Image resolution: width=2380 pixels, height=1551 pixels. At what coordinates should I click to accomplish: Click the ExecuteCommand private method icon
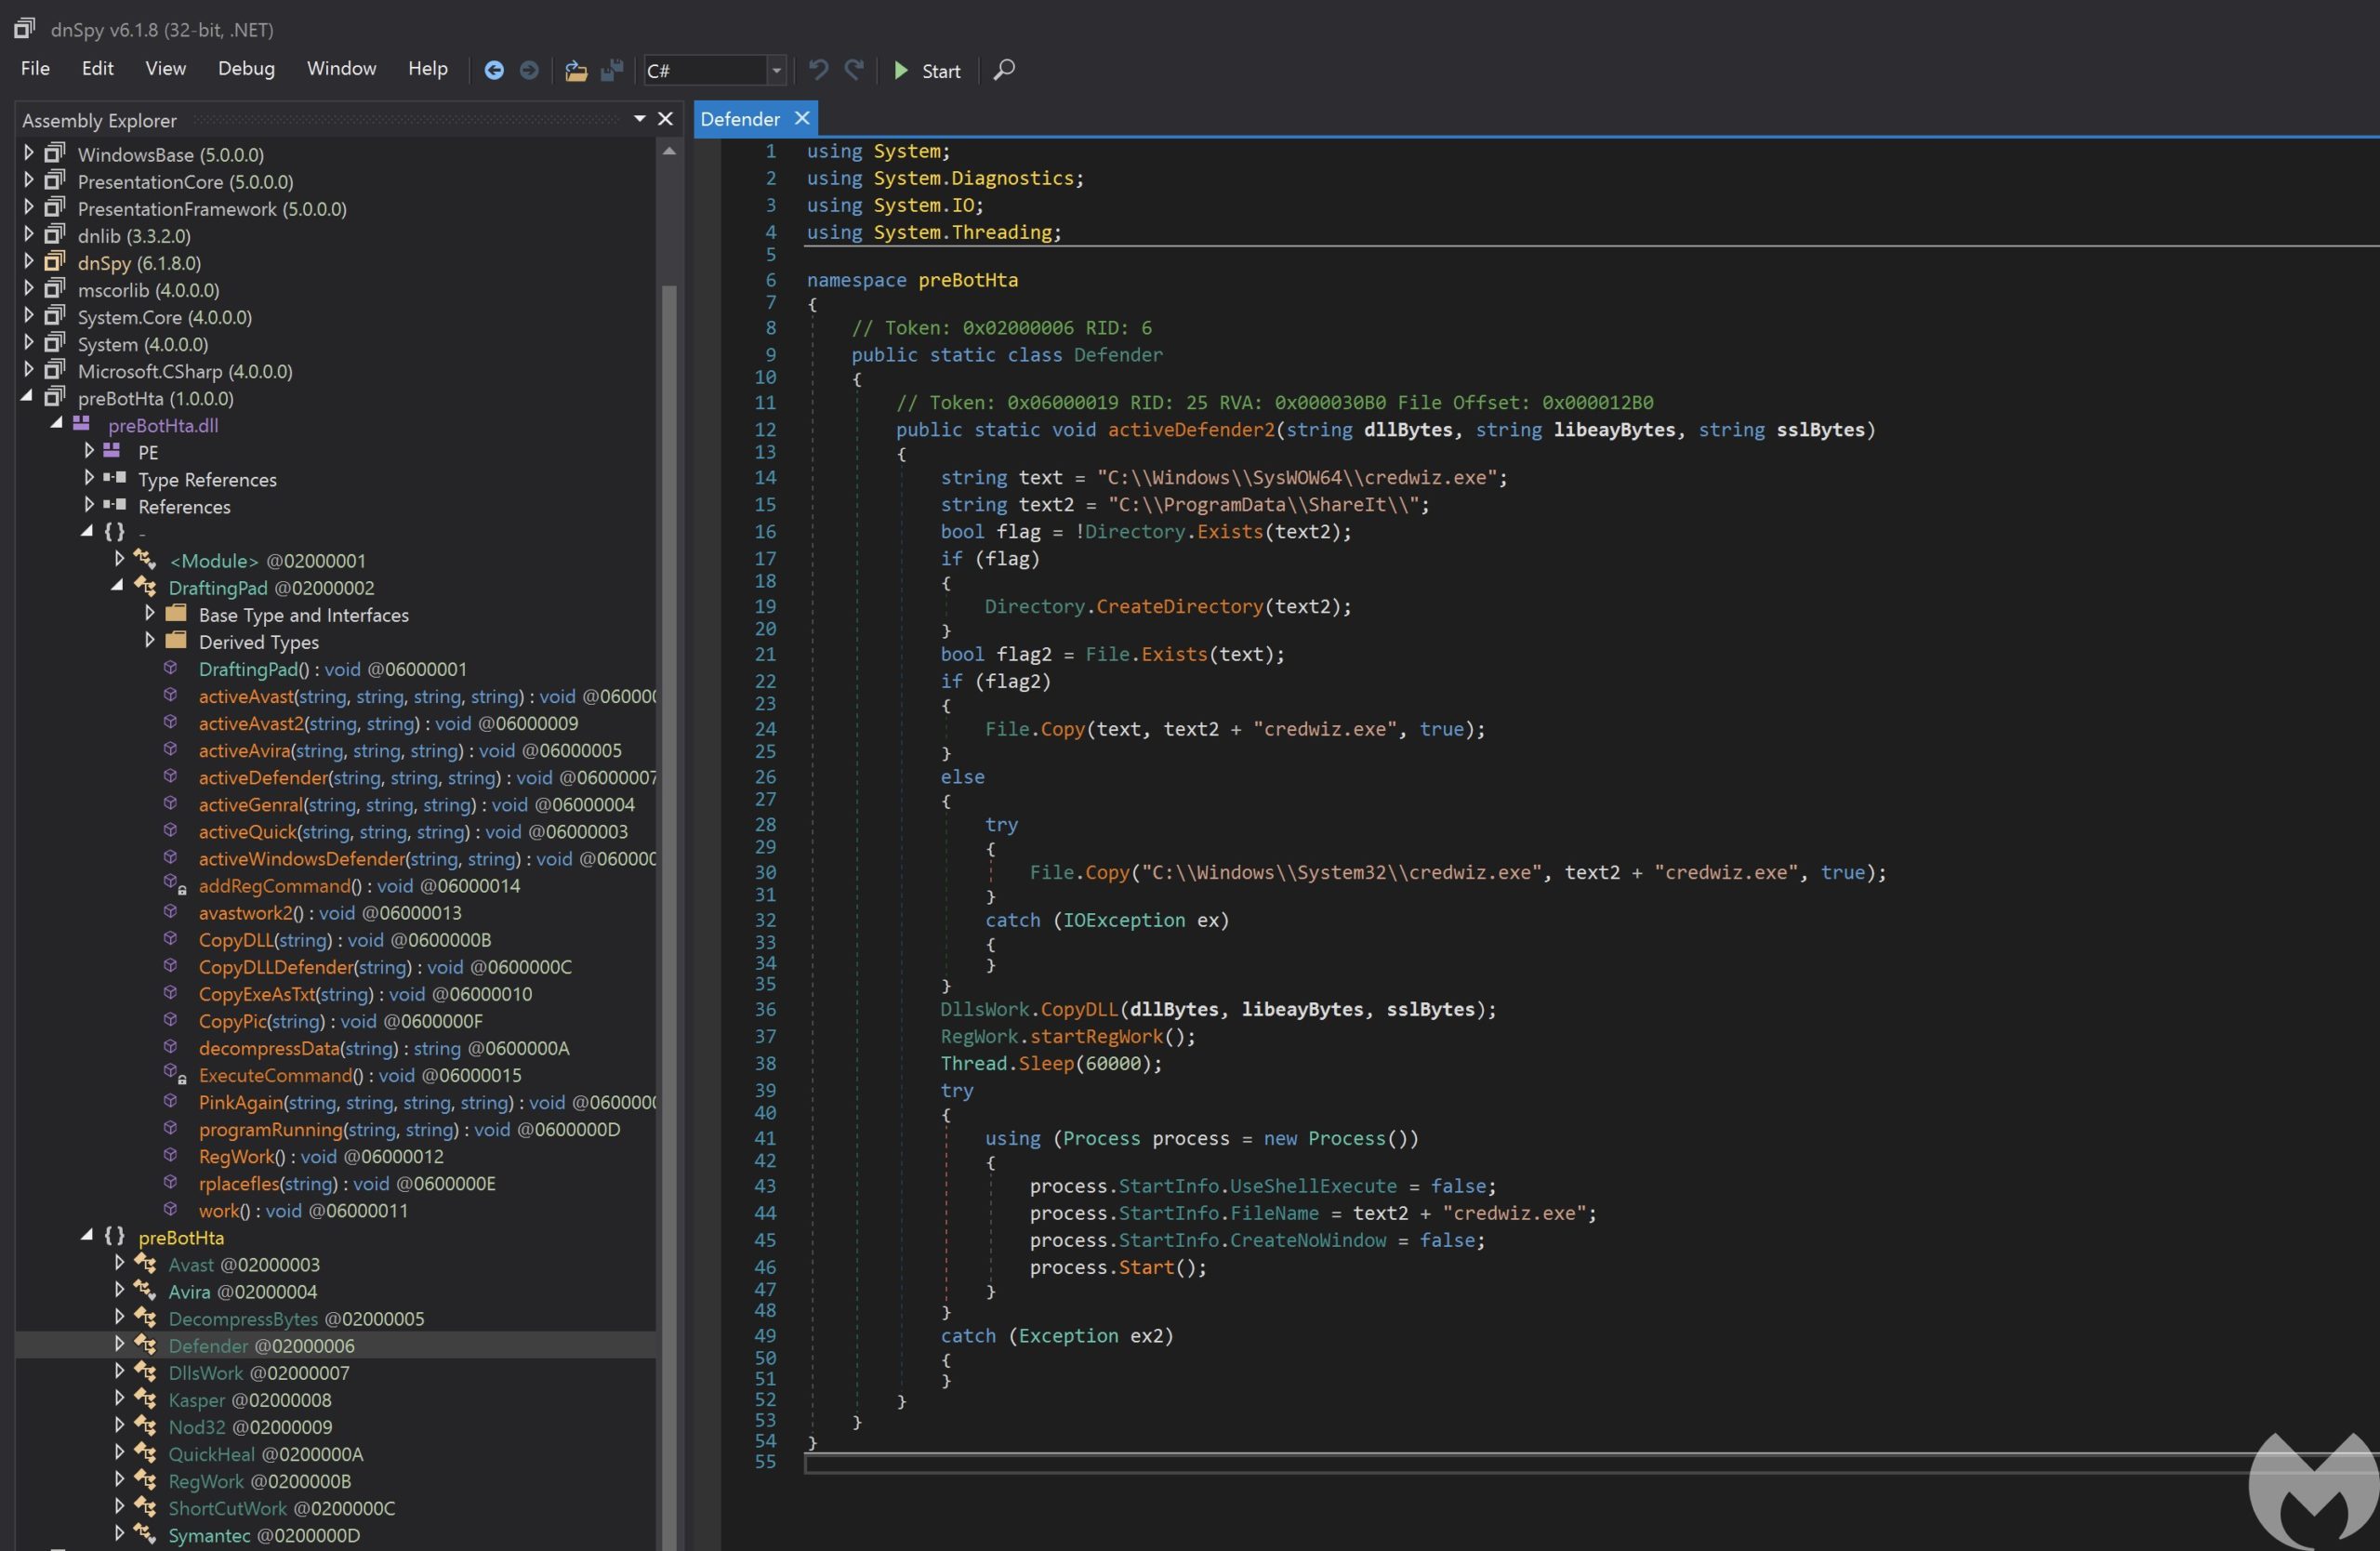tap(174, 1073)
